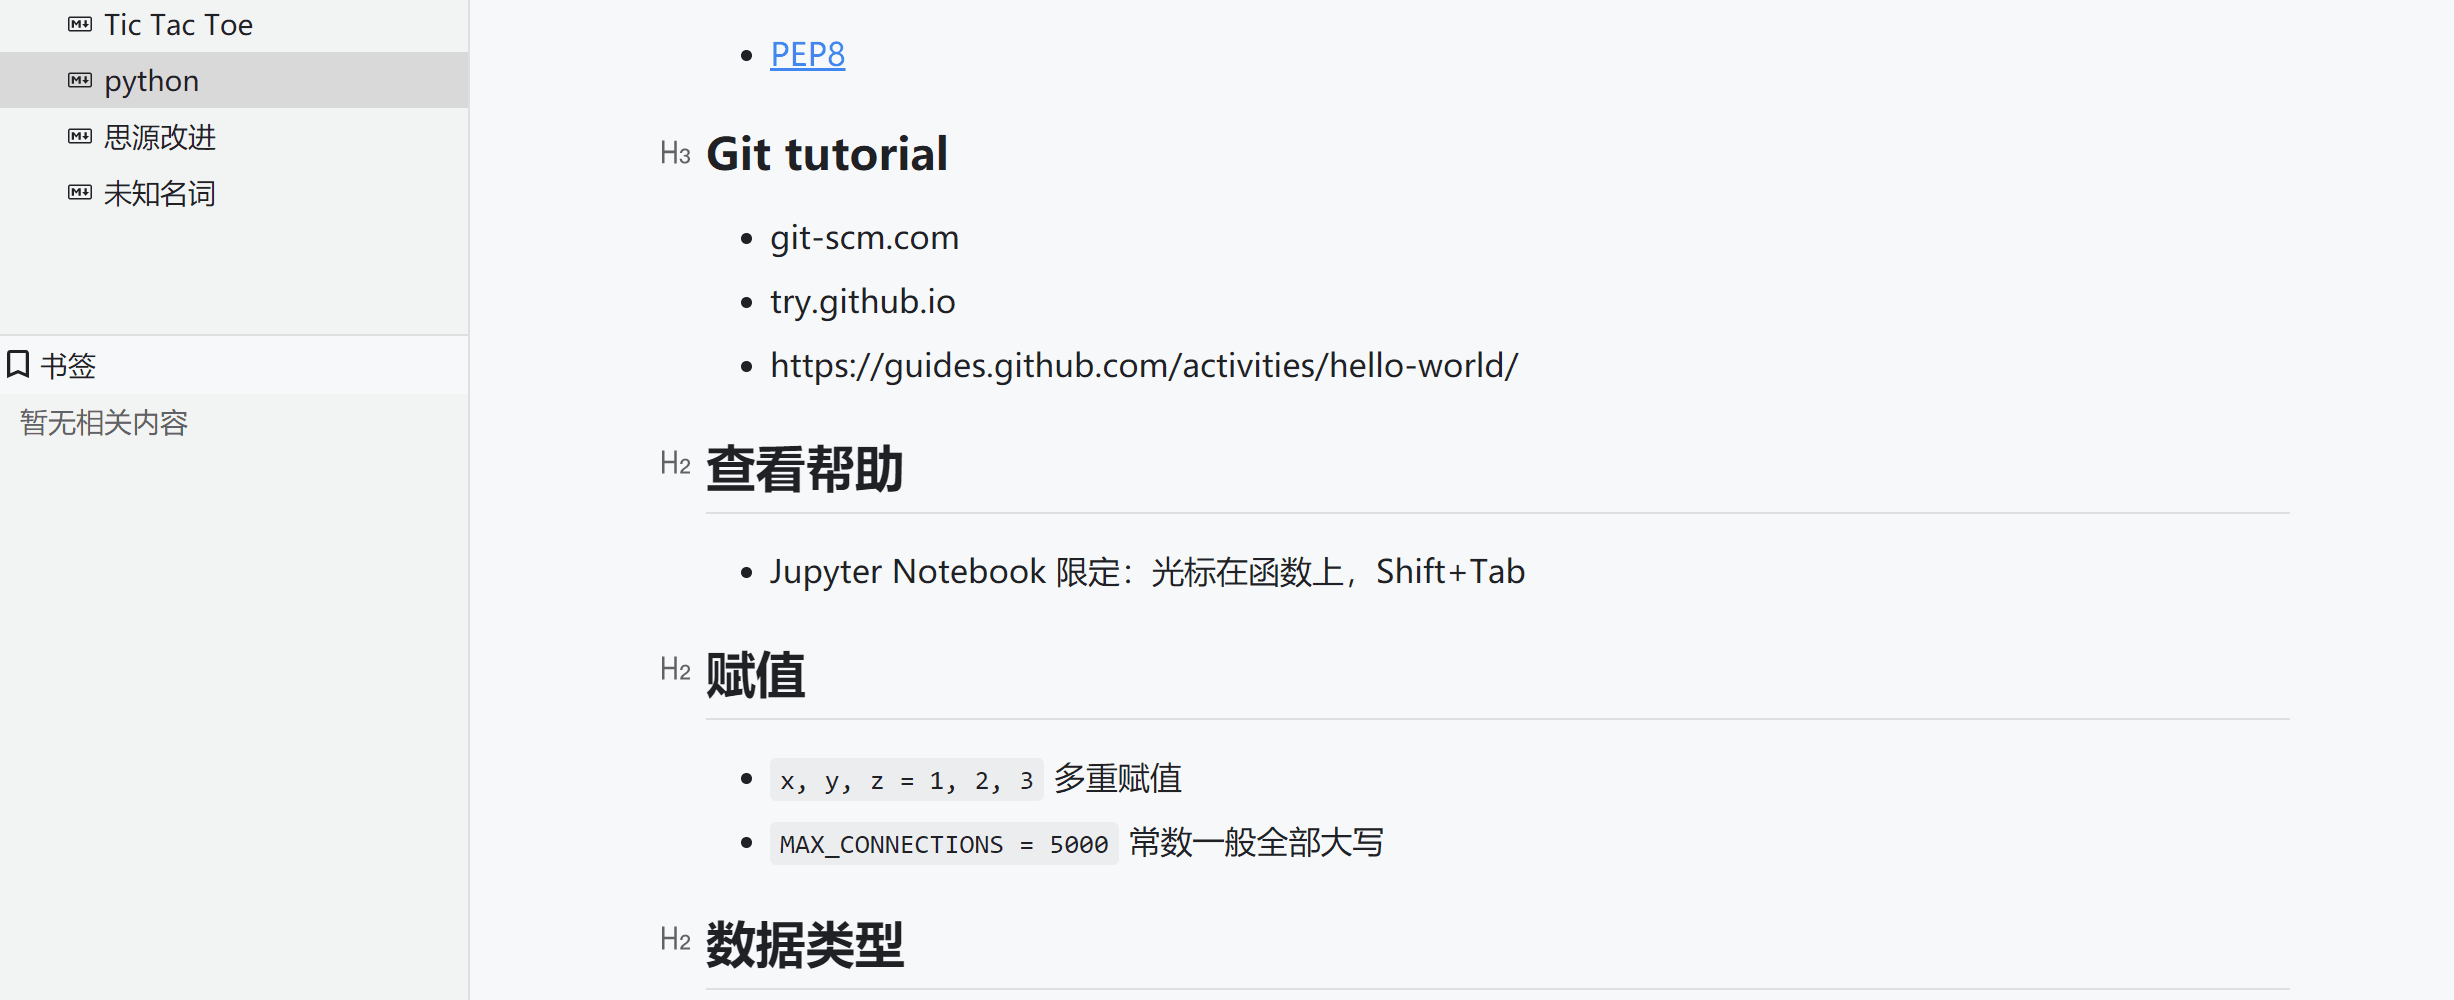This screenshot has width=2454, height=1000.
Task: Click the Jupyter Notebook Shift+Tab line
Action: pyautogui.click(x=1147, y=572)
